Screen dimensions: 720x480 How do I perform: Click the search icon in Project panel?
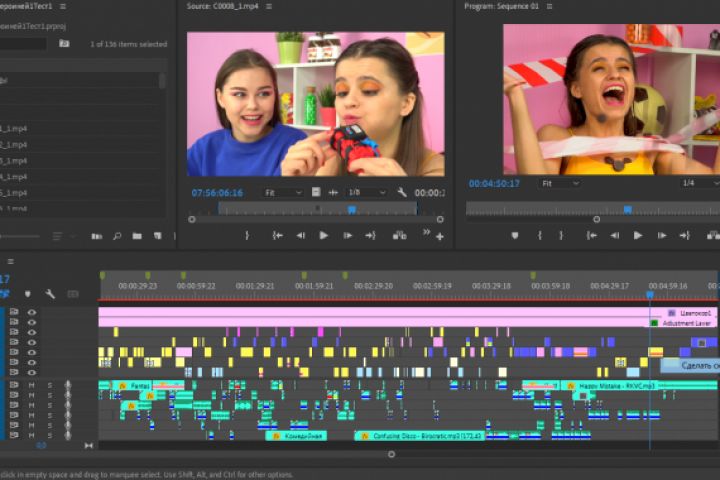(117, 237)
